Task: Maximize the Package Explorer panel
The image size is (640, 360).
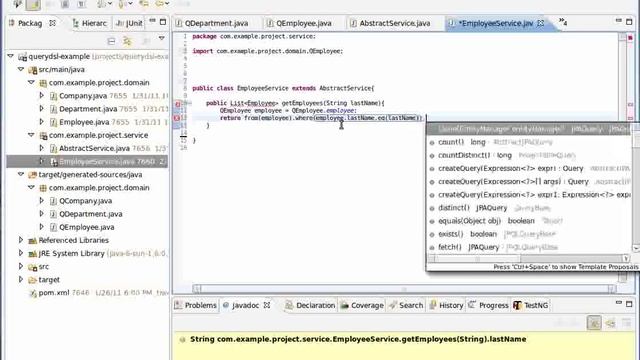Action: click(x=163, y=22)
